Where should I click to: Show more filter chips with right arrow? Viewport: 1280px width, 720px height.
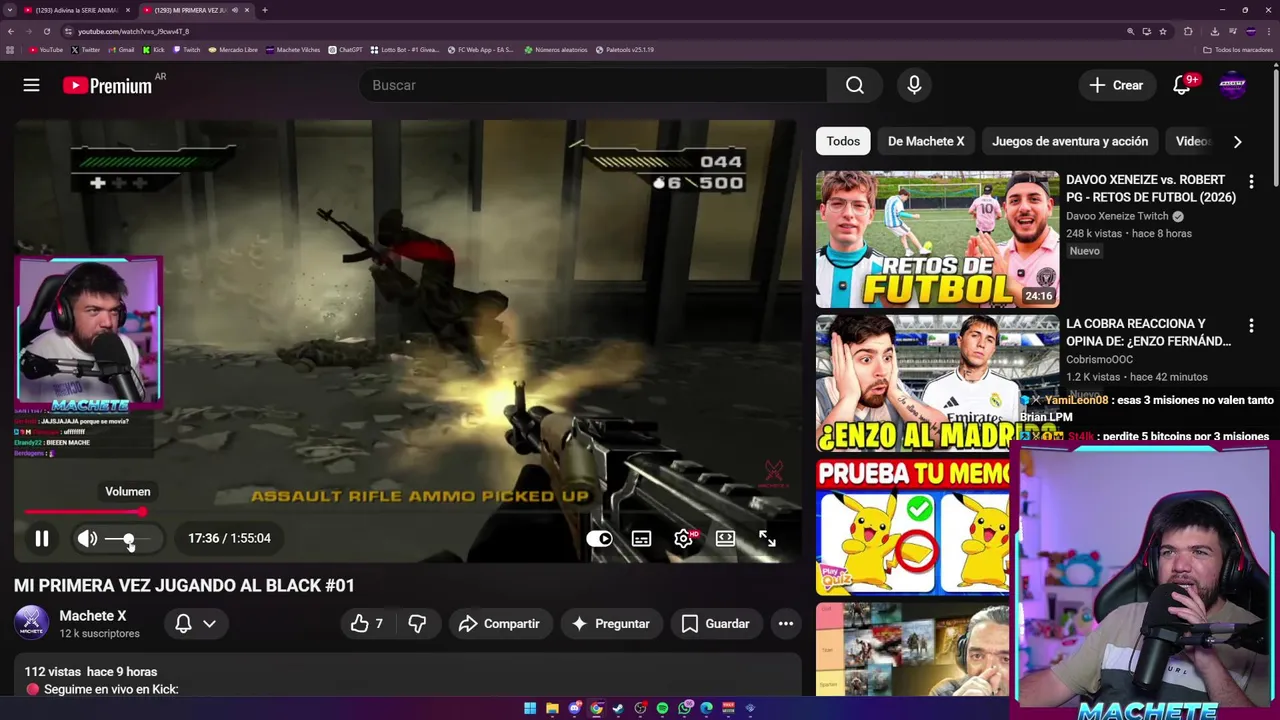click(1237, 142)
